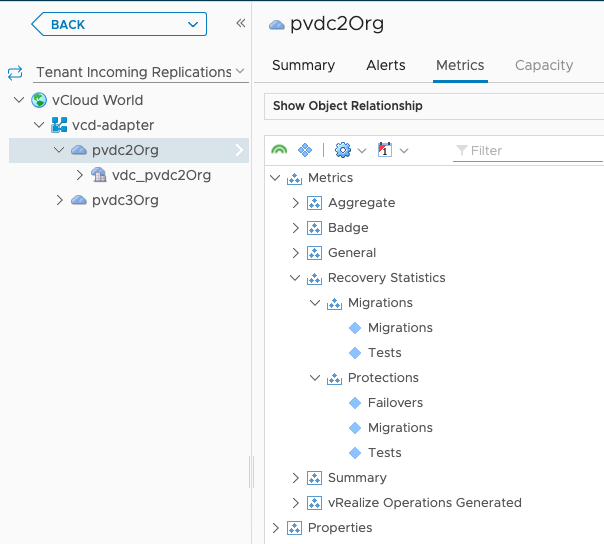
Task: Switch to the Summary tab
Action: click(303, 65)
